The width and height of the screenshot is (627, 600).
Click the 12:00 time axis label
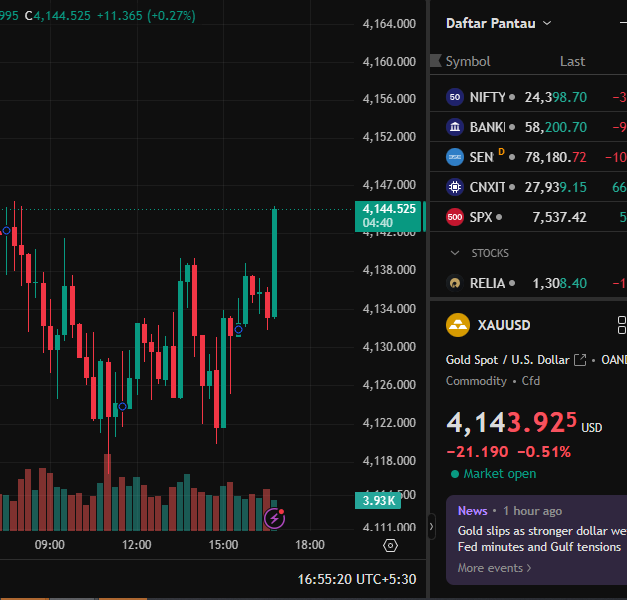coord(137,545)
